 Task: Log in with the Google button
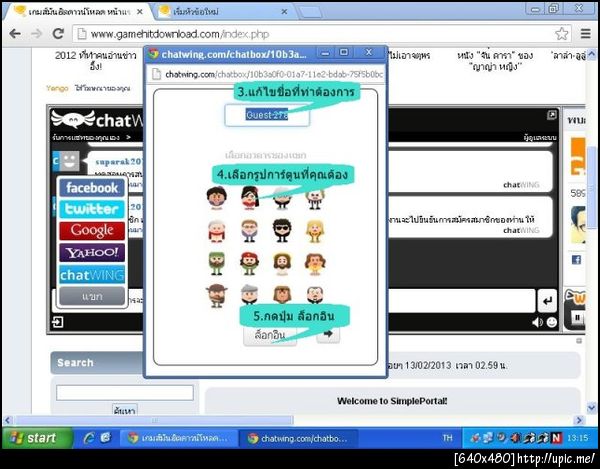(x=92, y=230)
